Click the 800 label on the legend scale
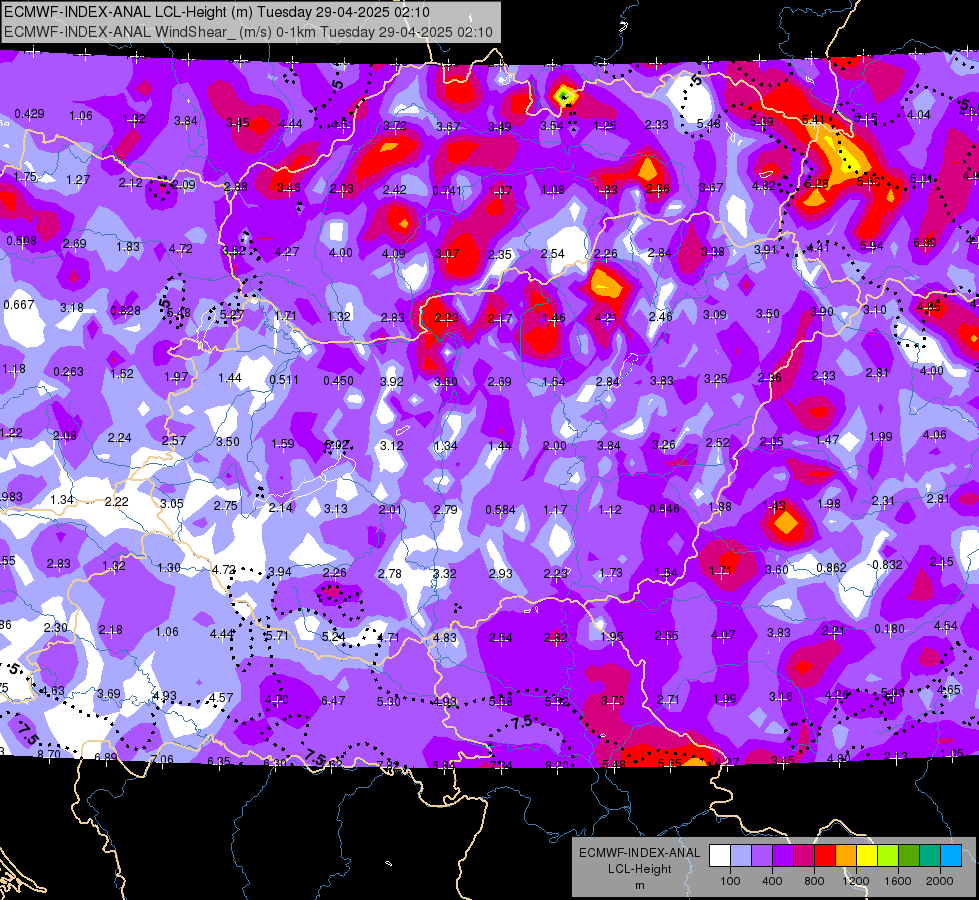 pos(814,881)
